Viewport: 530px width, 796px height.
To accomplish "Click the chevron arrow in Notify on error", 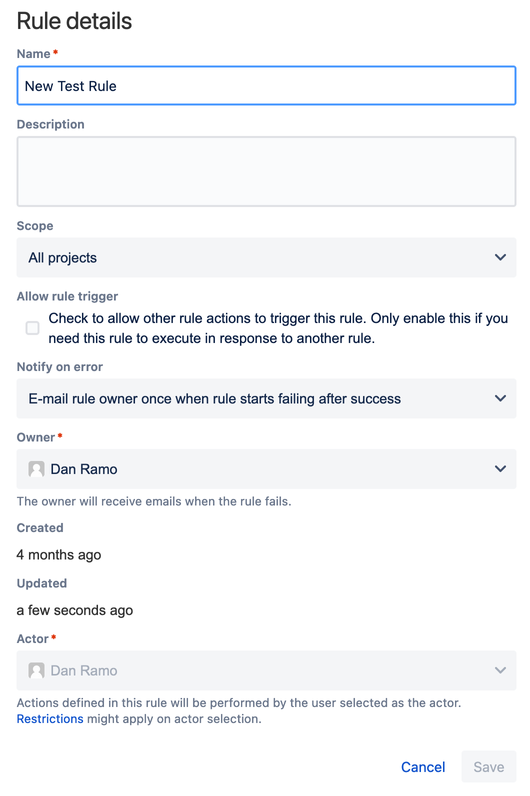I will [500, 399].
